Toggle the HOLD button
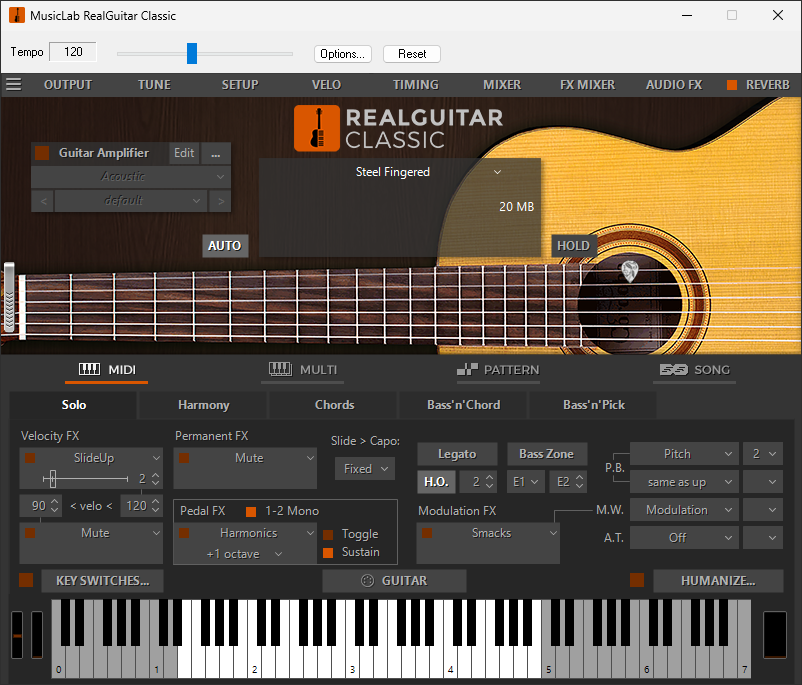Viewport: 802px width, 685px height. click(x=573, y=246)
